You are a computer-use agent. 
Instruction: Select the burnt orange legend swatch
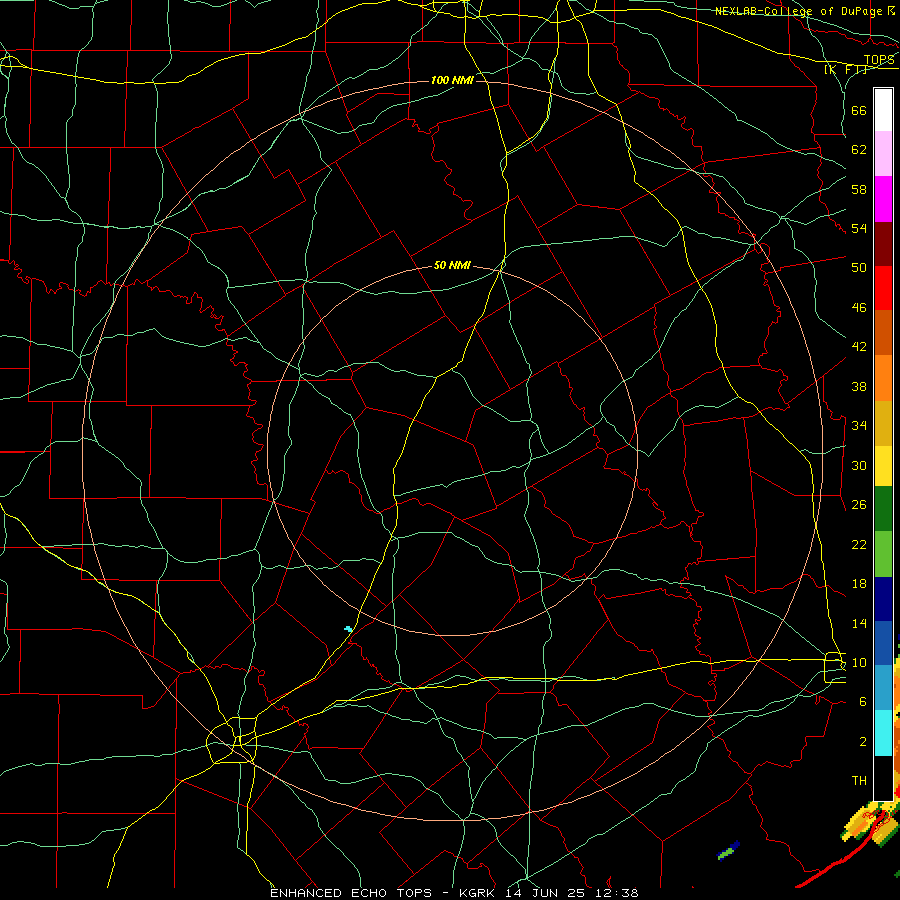tap(883, 333)
